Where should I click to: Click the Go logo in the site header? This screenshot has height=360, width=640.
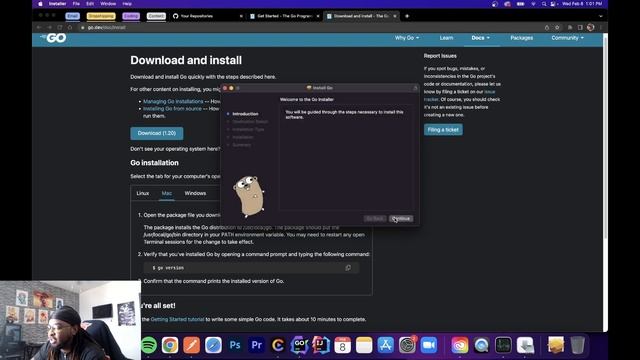(x=54, y=38)
